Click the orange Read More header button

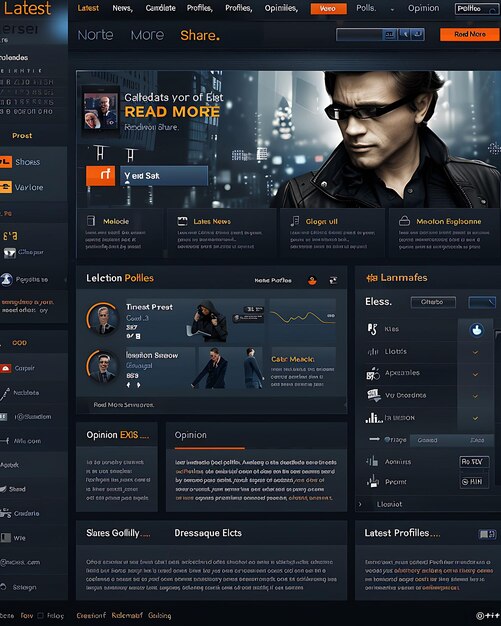coord(469,34)
